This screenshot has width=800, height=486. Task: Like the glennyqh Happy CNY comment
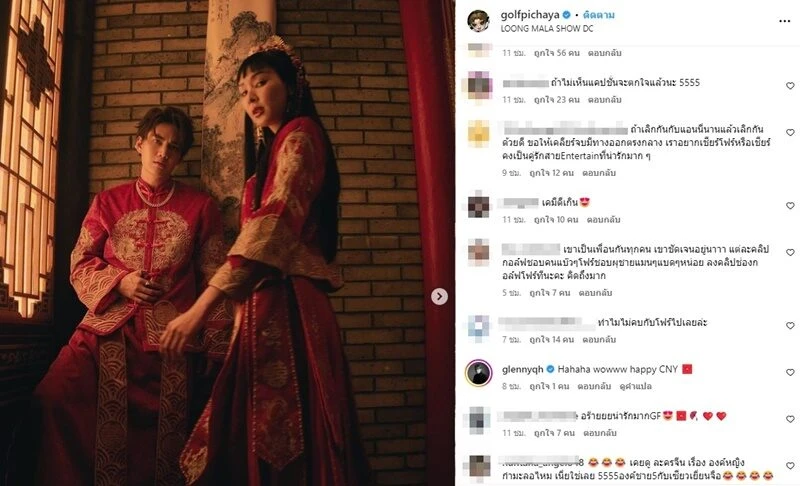pos(790,373)
